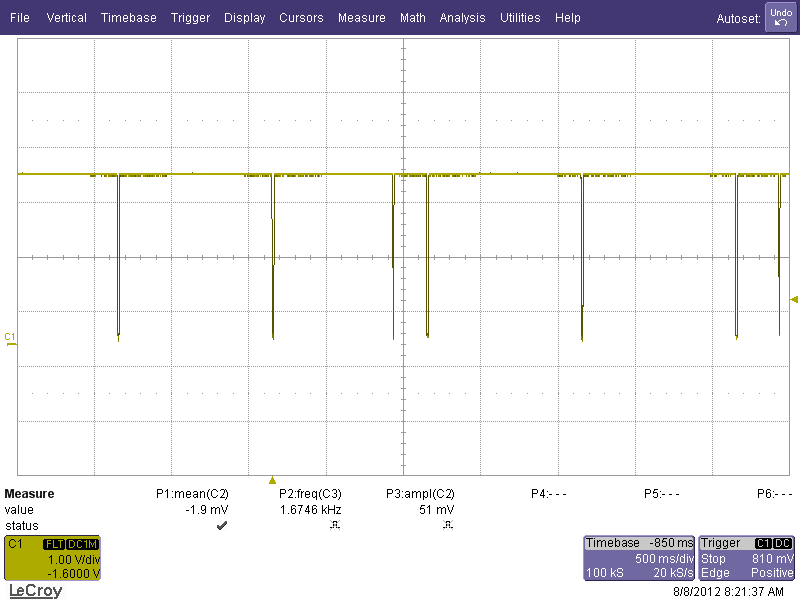Image resolution: width=800 pixels, height=600 pixels.
Task: Select the P2:freq(C3) measurement
Action: tap(310, 494)
